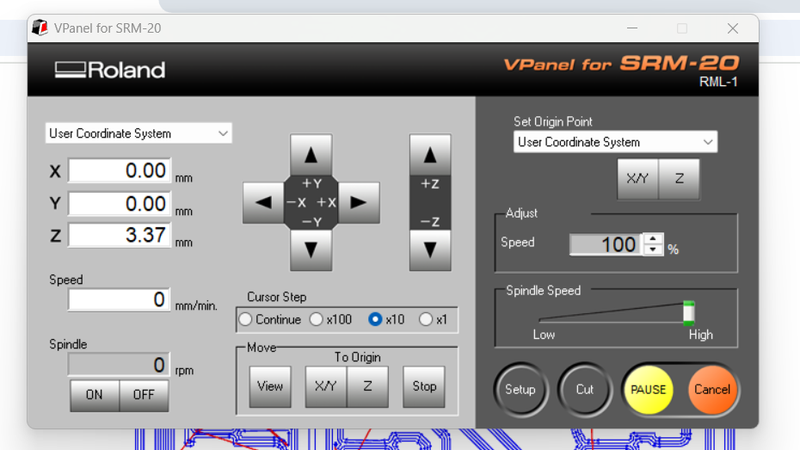Image resolution: width=800 pixels, height=450 pixels.
Task: Move to X/Y origin
Action: click(326, 386)
